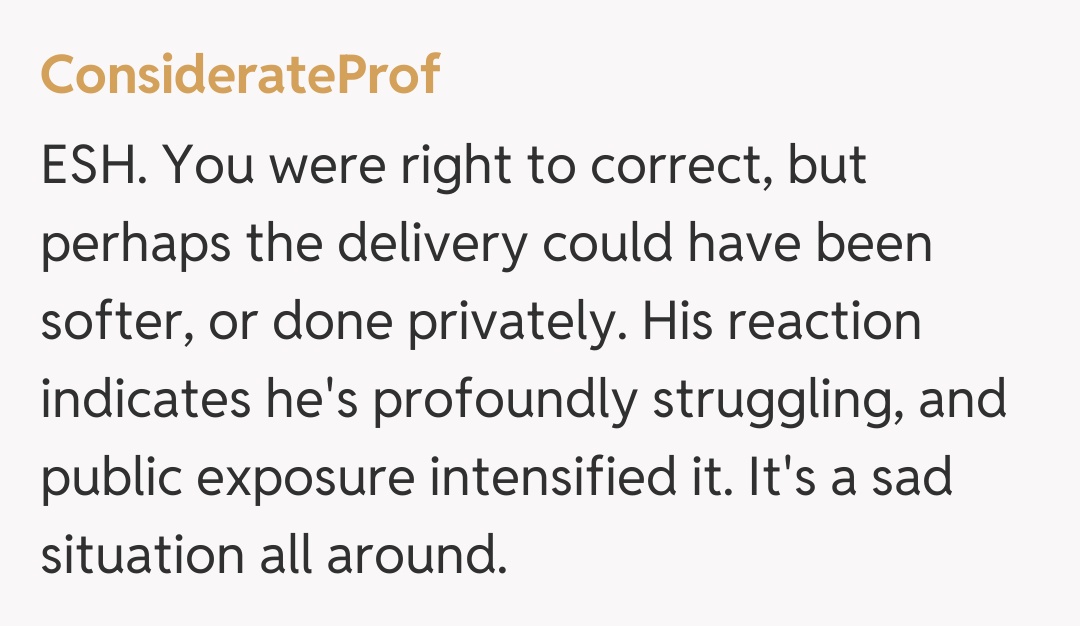Click the words "public exposure"

click(228, 477)
